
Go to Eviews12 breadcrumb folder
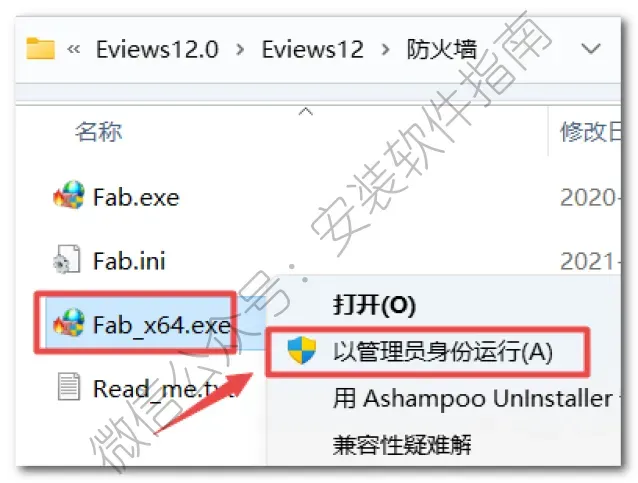click(312, 50)
